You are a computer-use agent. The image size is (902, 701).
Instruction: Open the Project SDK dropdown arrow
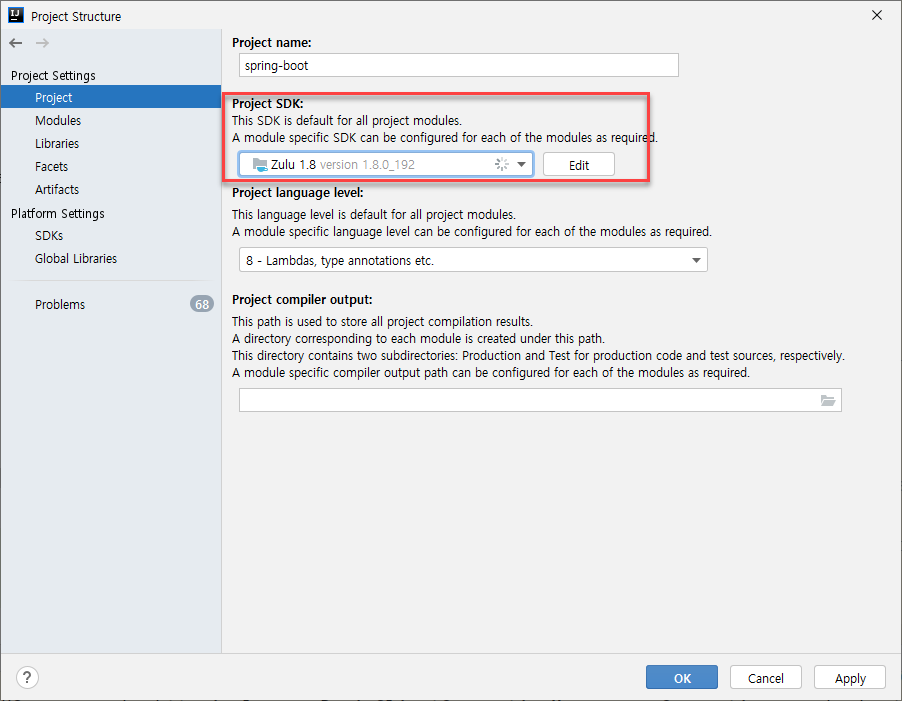tap(521, 164)
